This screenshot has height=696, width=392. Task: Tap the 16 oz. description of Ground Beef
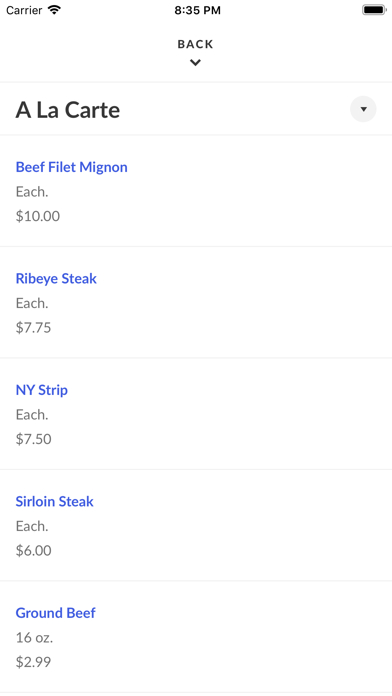pos(34,637)
